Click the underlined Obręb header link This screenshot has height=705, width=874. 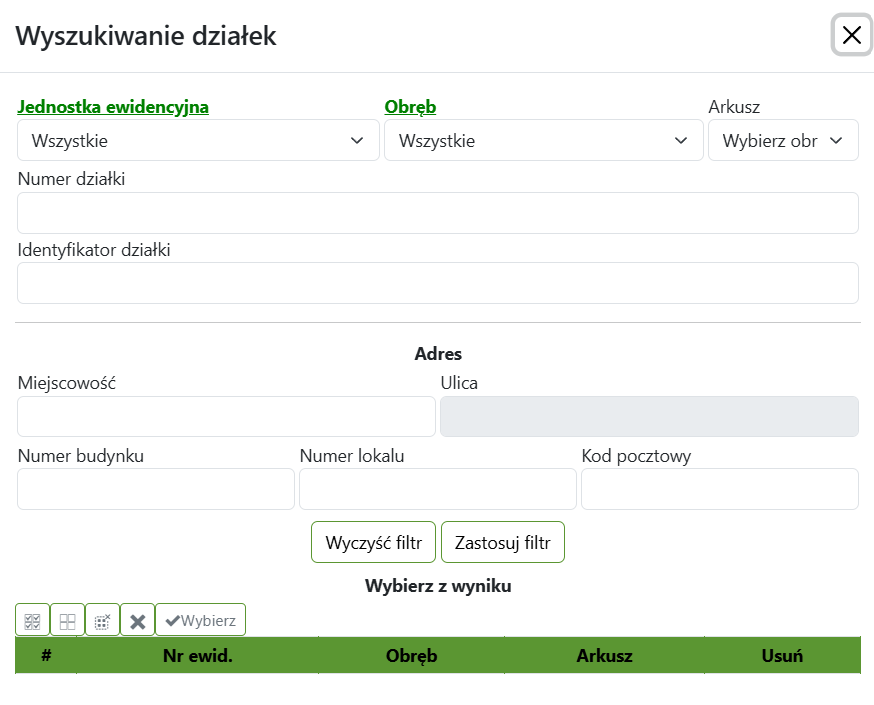(x=410, y=106)
